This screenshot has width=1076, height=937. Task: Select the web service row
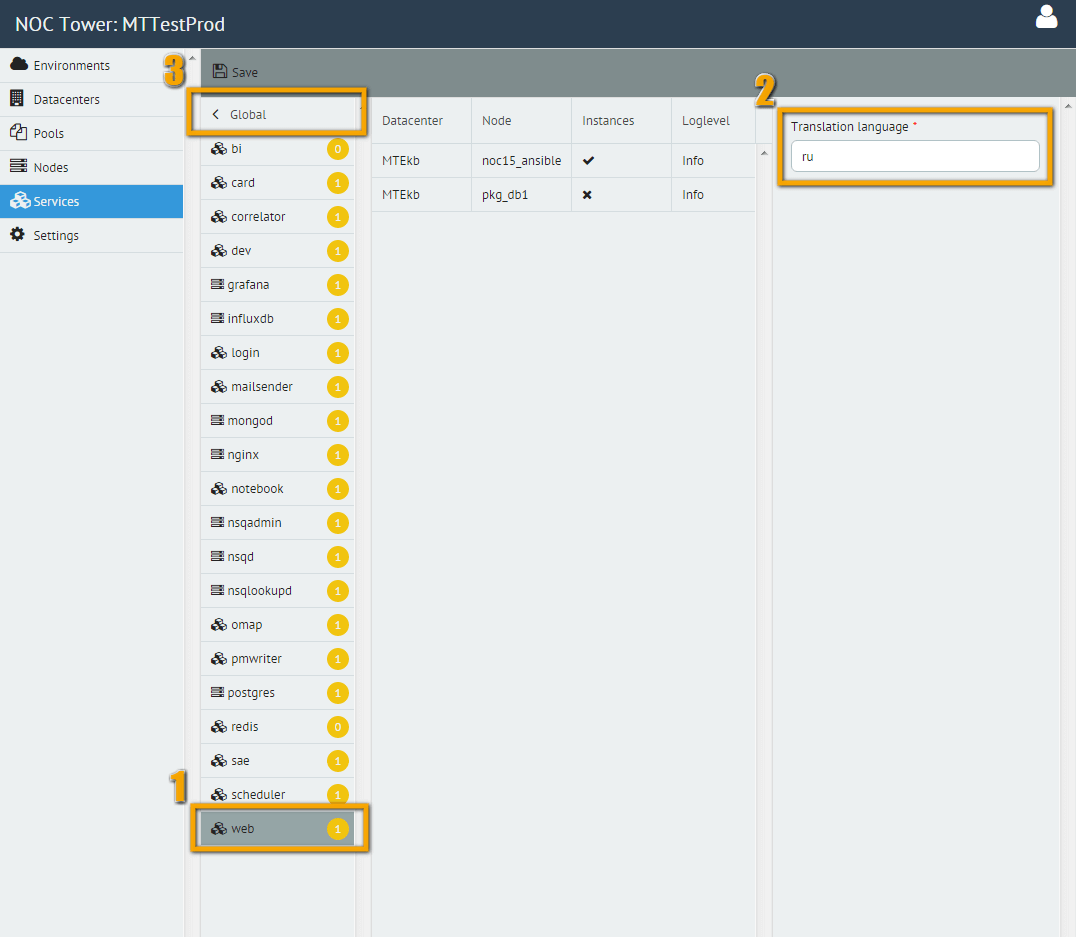277,829
